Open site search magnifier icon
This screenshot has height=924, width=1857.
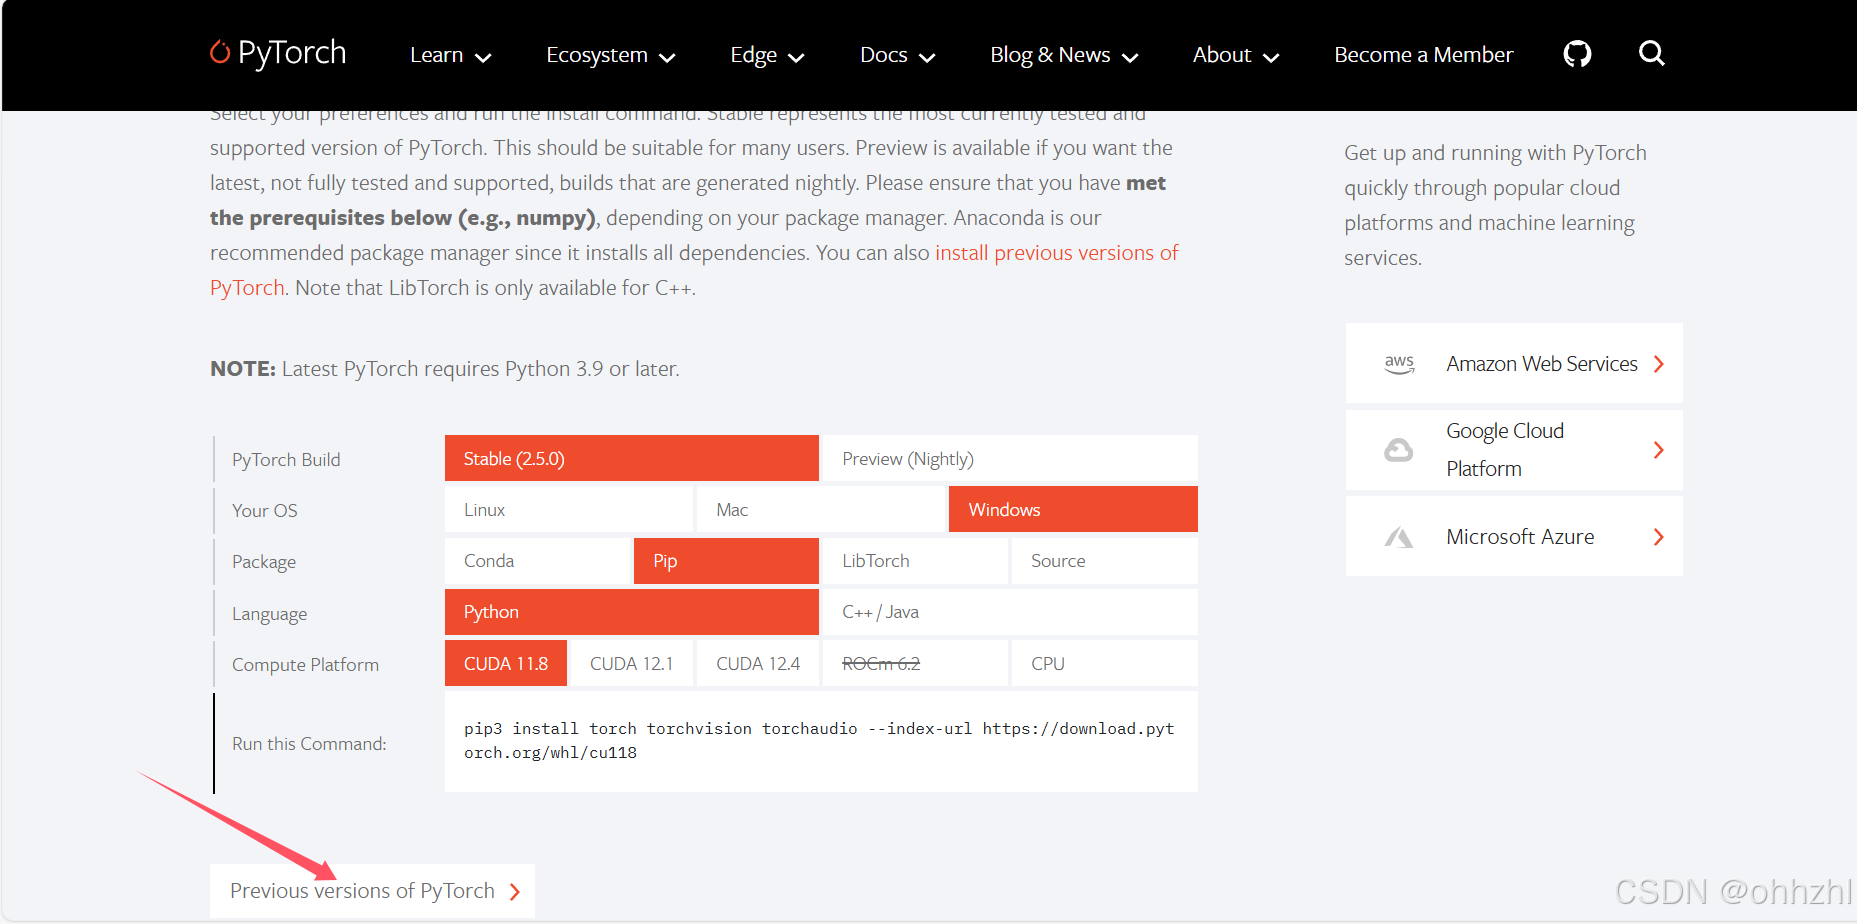pos(1652,53)
